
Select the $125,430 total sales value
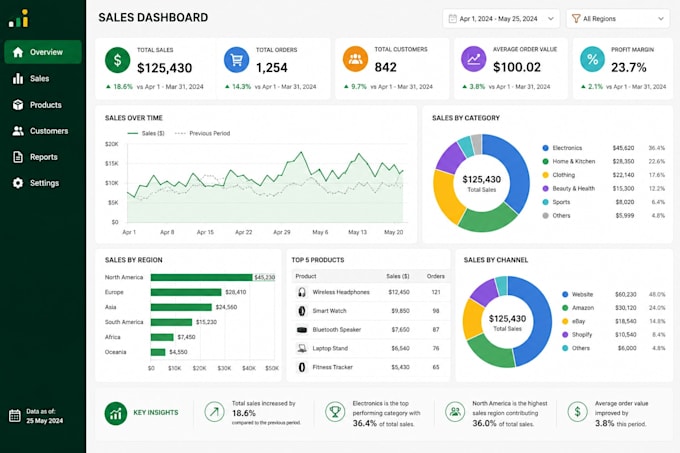pyautogui.click(x=164, y=68)
